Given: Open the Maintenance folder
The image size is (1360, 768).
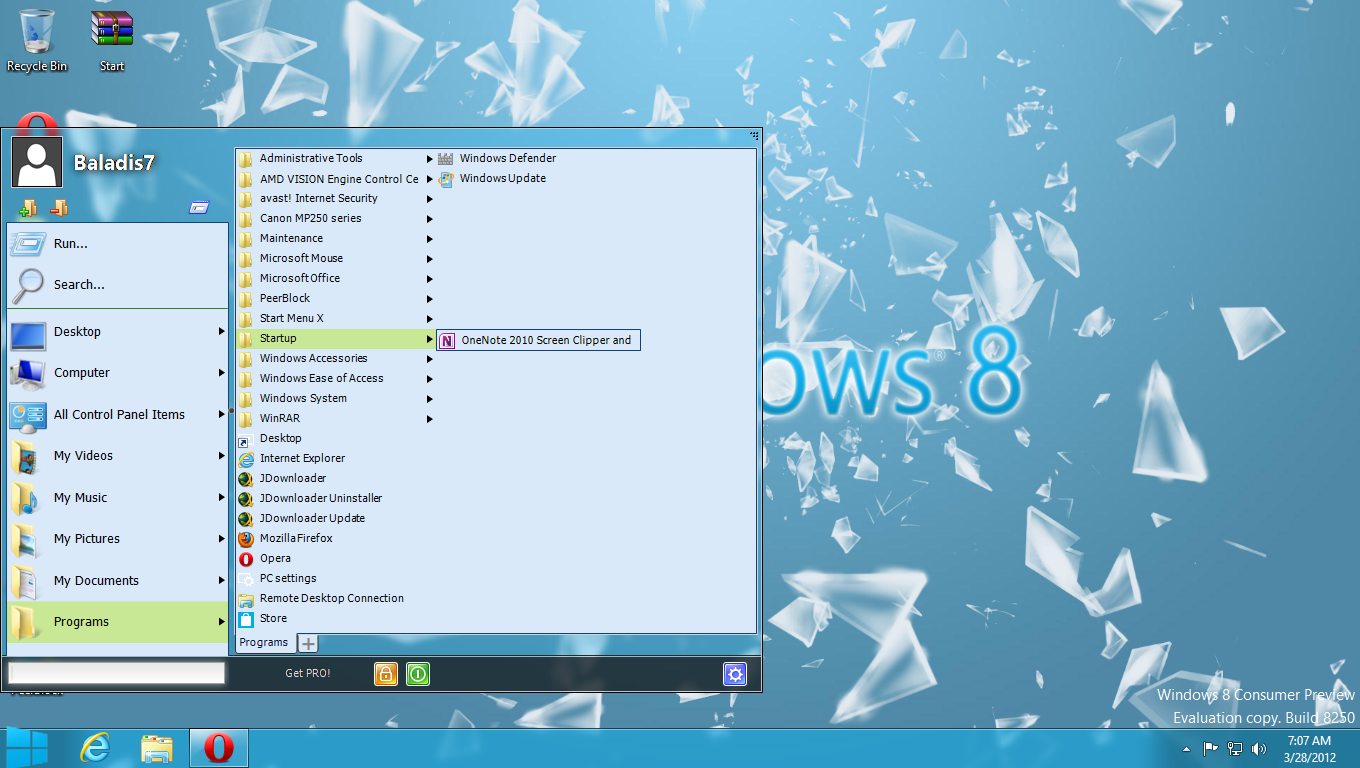Looking at the screenshot, I should (x=336, y=238).
